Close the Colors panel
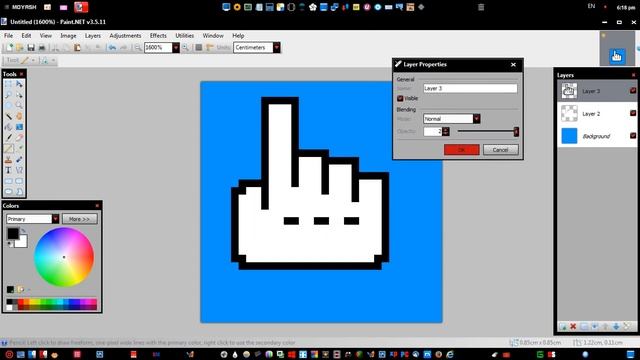The image size is (640, 360). [x=97, y=206]
